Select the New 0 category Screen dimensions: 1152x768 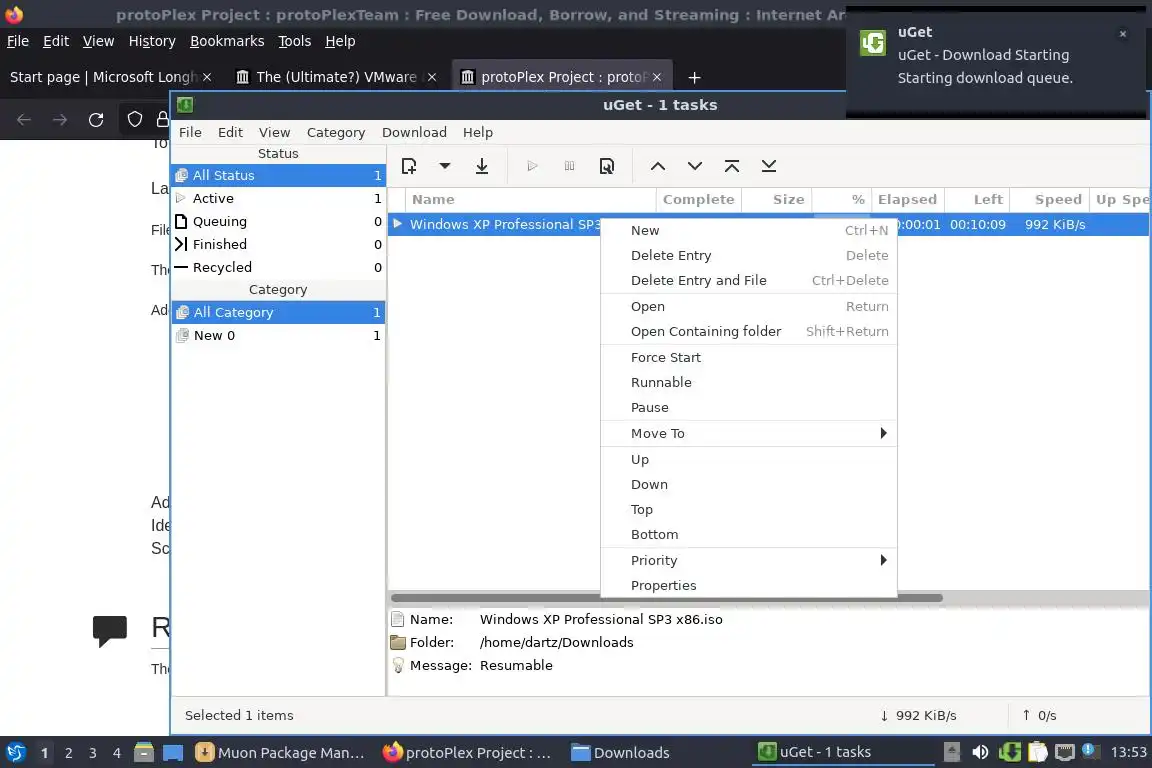278,335
